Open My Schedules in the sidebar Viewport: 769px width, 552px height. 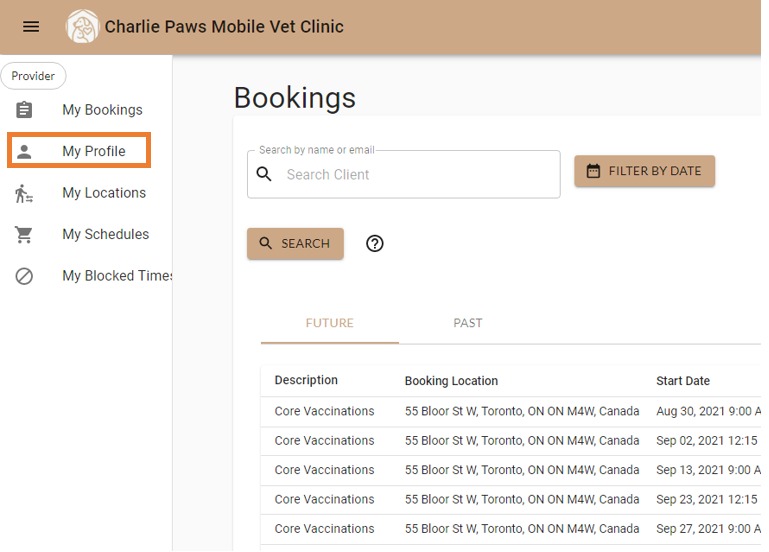105,235
